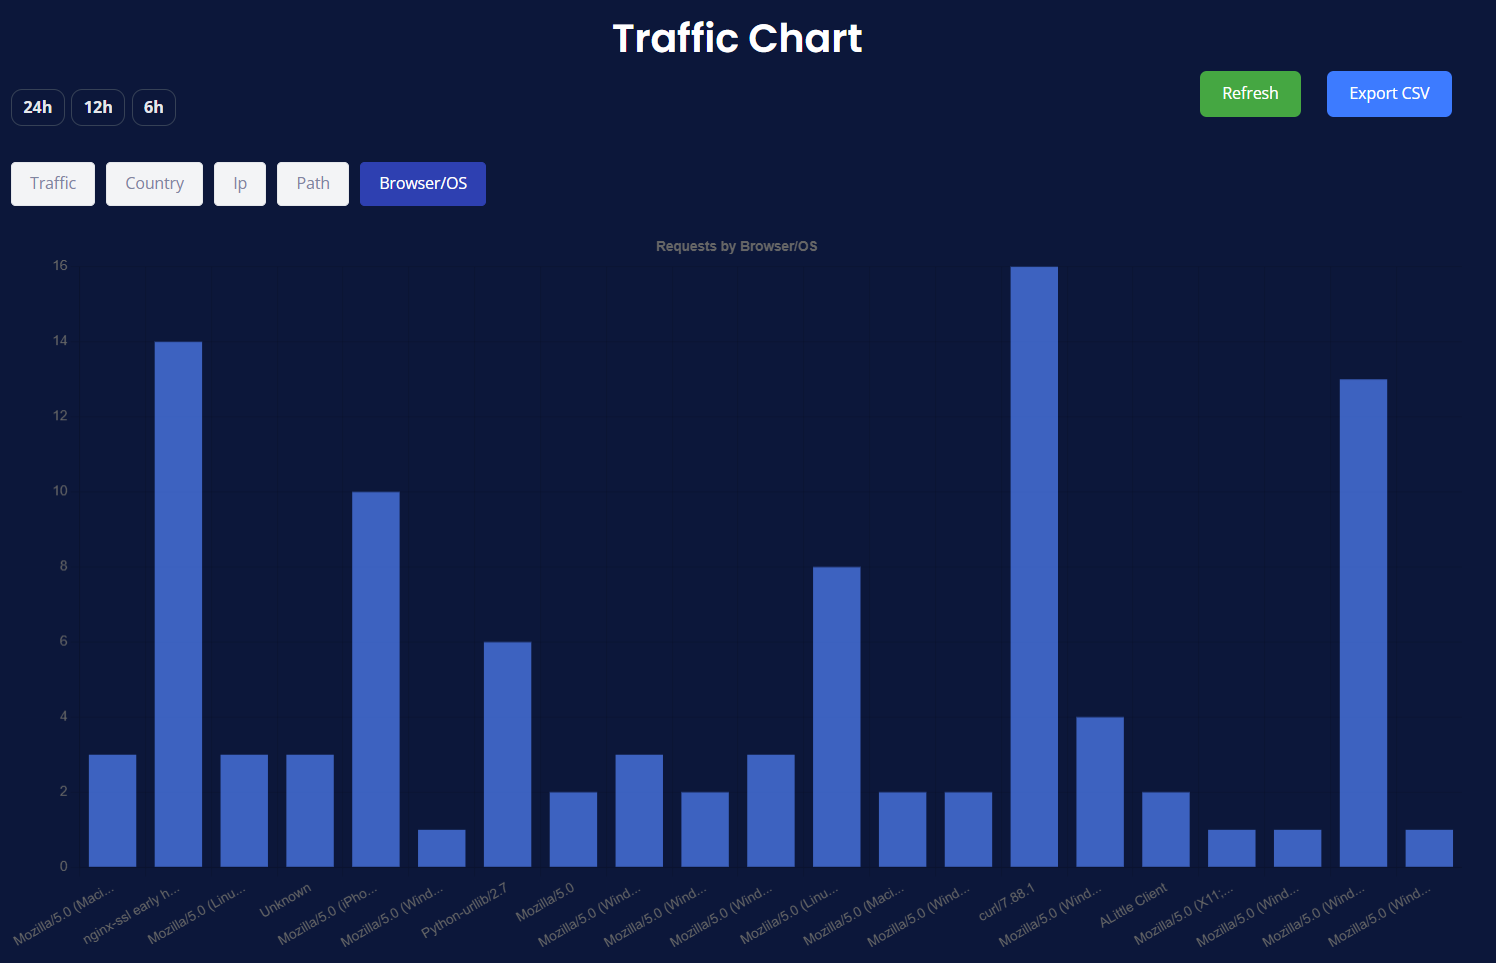Select the 24h time range
This screenshot has height=963, width=1496.
(37, 107)
